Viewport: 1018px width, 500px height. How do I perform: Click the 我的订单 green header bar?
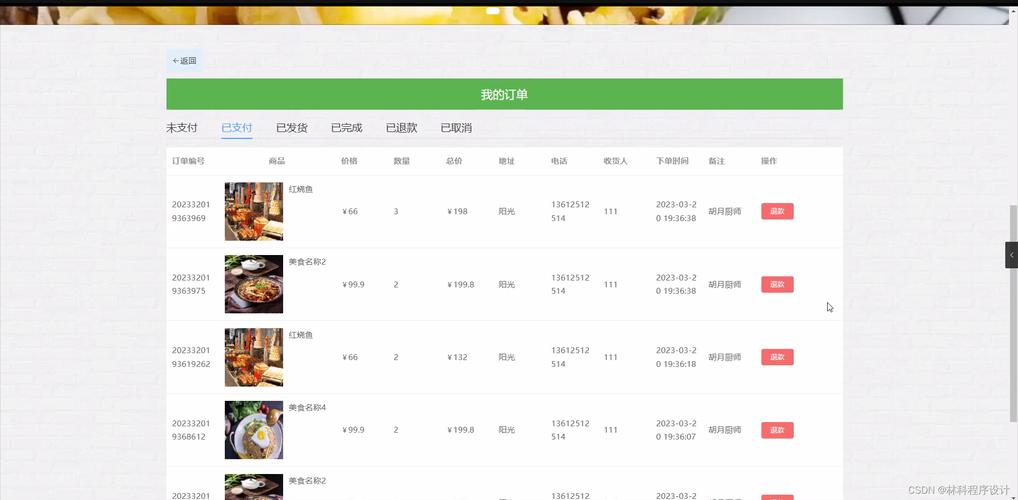point(504,94)
